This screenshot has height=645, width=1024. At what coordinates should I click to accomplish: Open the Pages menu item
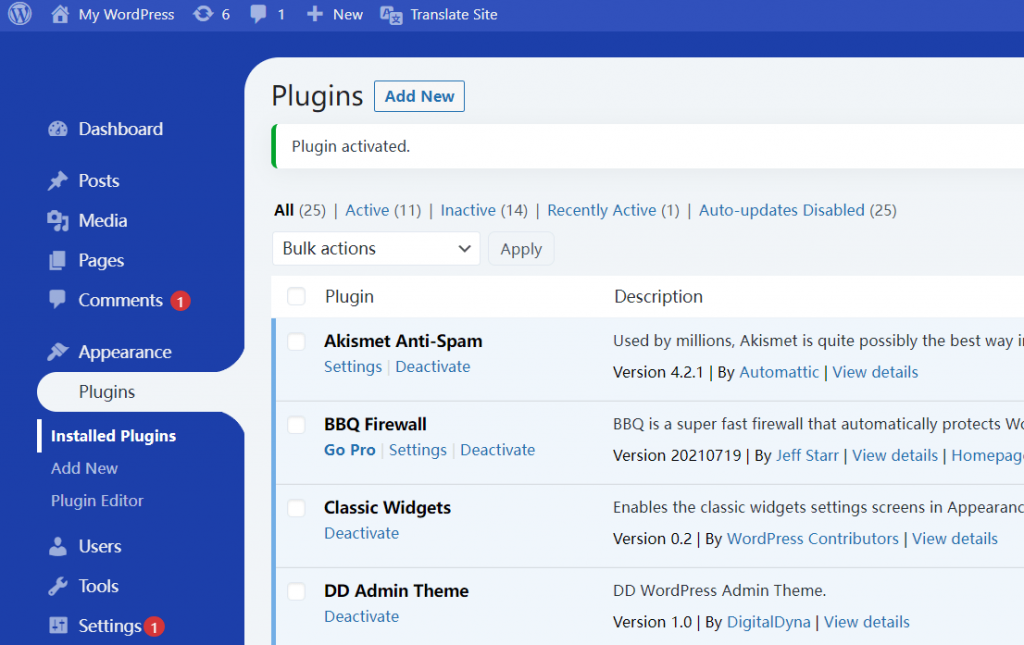coord(101,260)
